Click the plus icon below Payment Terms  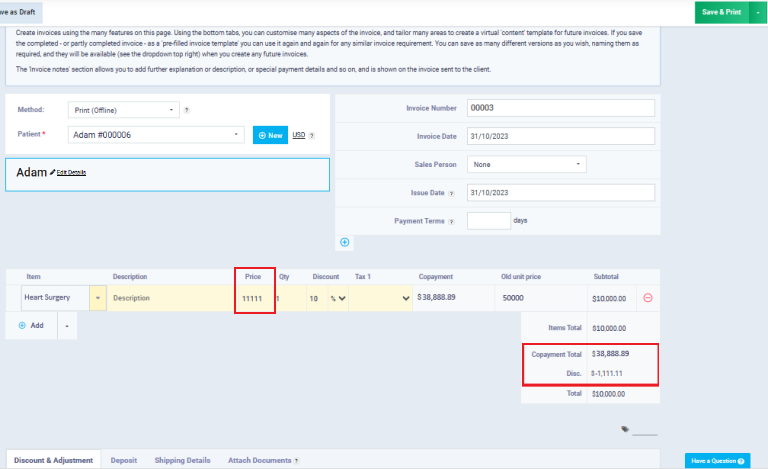pyautogui.click(x=345, y=242)
